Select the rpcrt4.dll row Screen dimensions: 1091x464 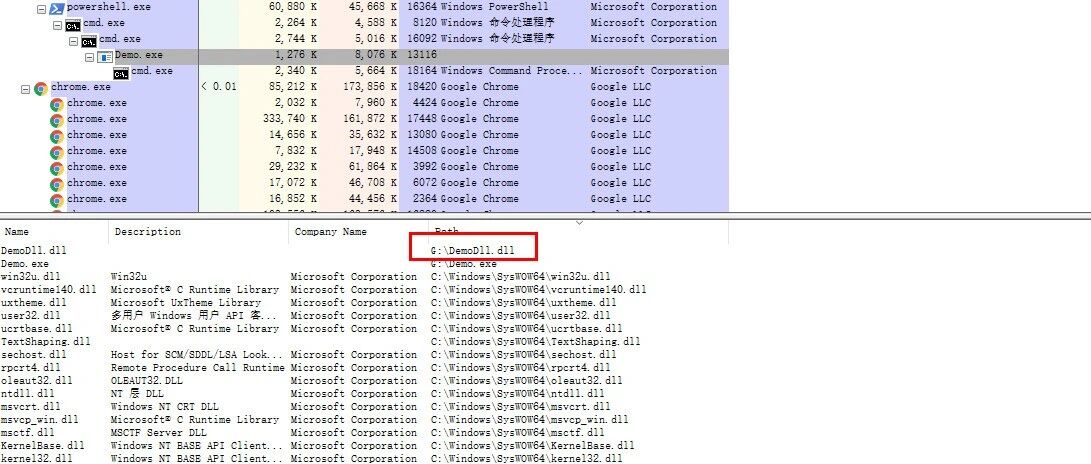[x=364, y=367]
